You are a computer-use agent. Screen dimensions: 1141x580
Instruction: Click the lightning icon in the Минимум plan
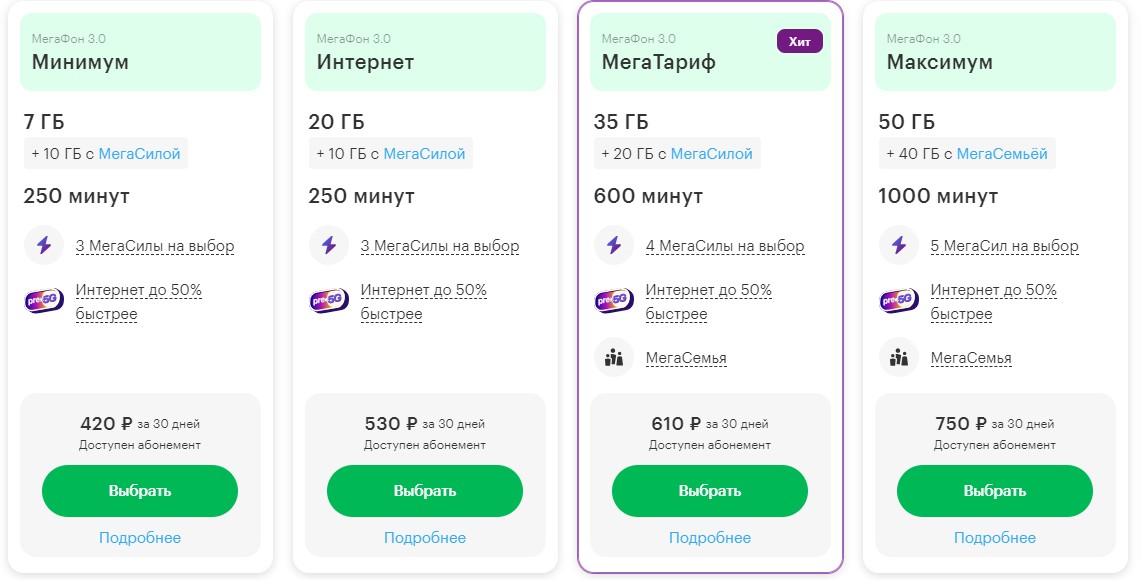point(44,245)
